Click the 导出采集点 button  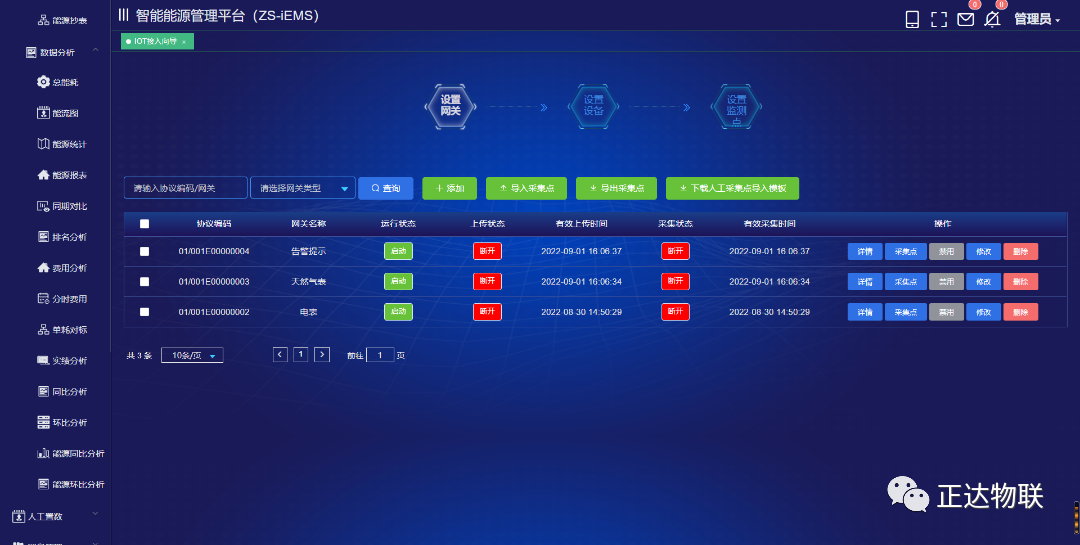tap(616, 188)
